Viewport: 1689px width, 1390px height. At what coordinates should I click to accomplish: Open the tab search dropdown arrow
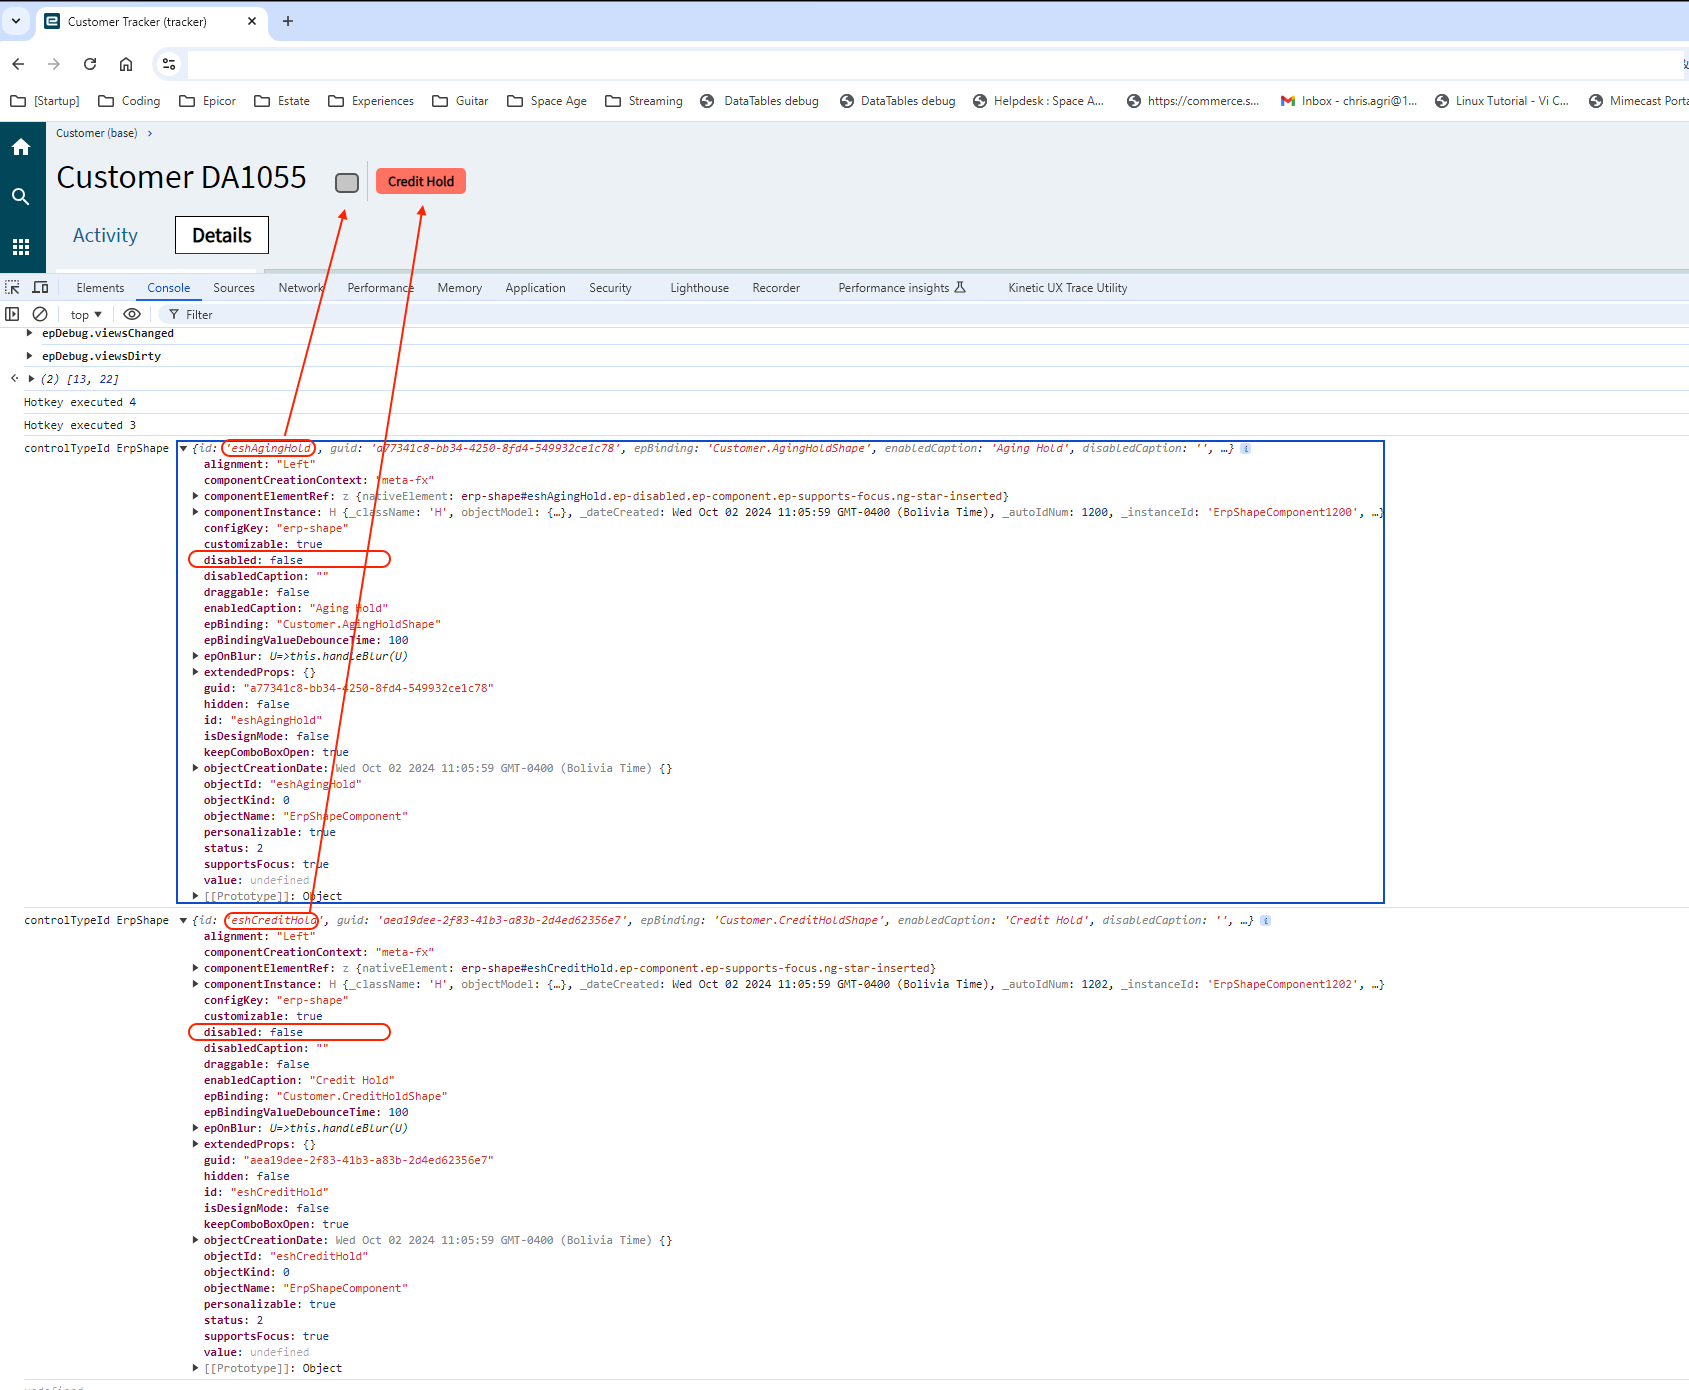(x=16, y=21)
